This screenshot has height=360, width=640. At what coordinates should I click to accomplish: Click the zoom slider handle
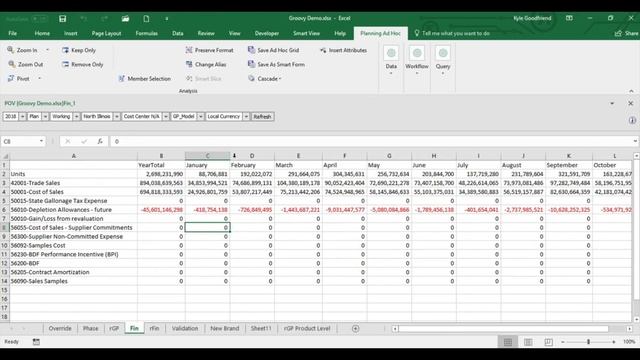pos(588,342)
